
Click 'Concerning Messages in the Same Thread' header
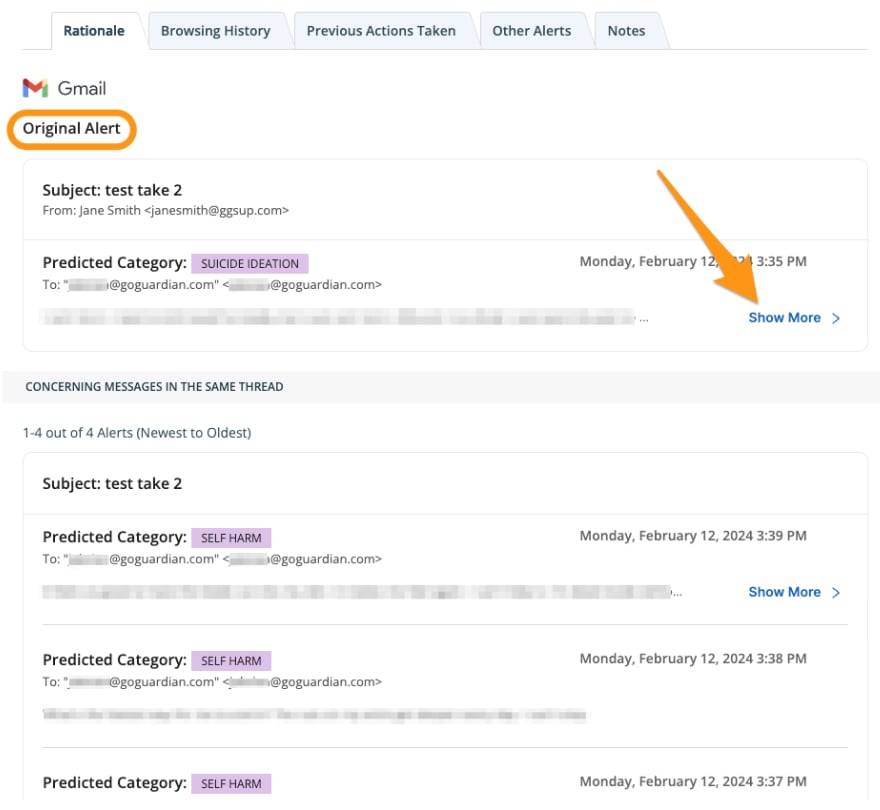point(154,387)
